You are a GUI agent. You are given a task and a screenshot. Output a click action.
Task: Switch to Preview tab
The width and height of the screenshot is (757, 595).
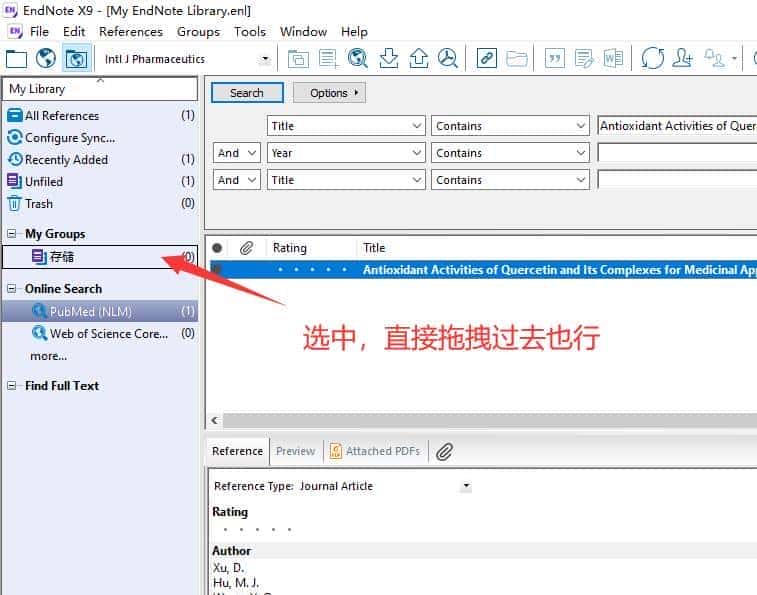point(295,451)
